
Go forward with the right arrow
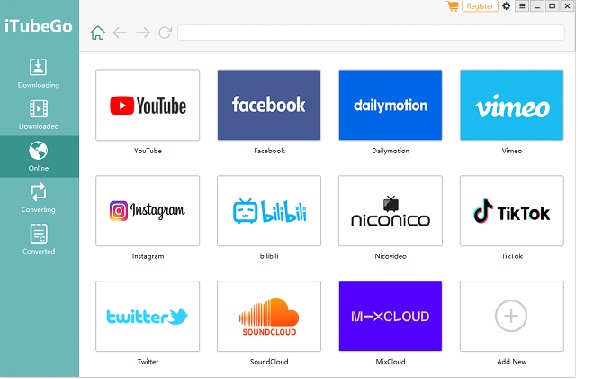(x=143, y=33)
